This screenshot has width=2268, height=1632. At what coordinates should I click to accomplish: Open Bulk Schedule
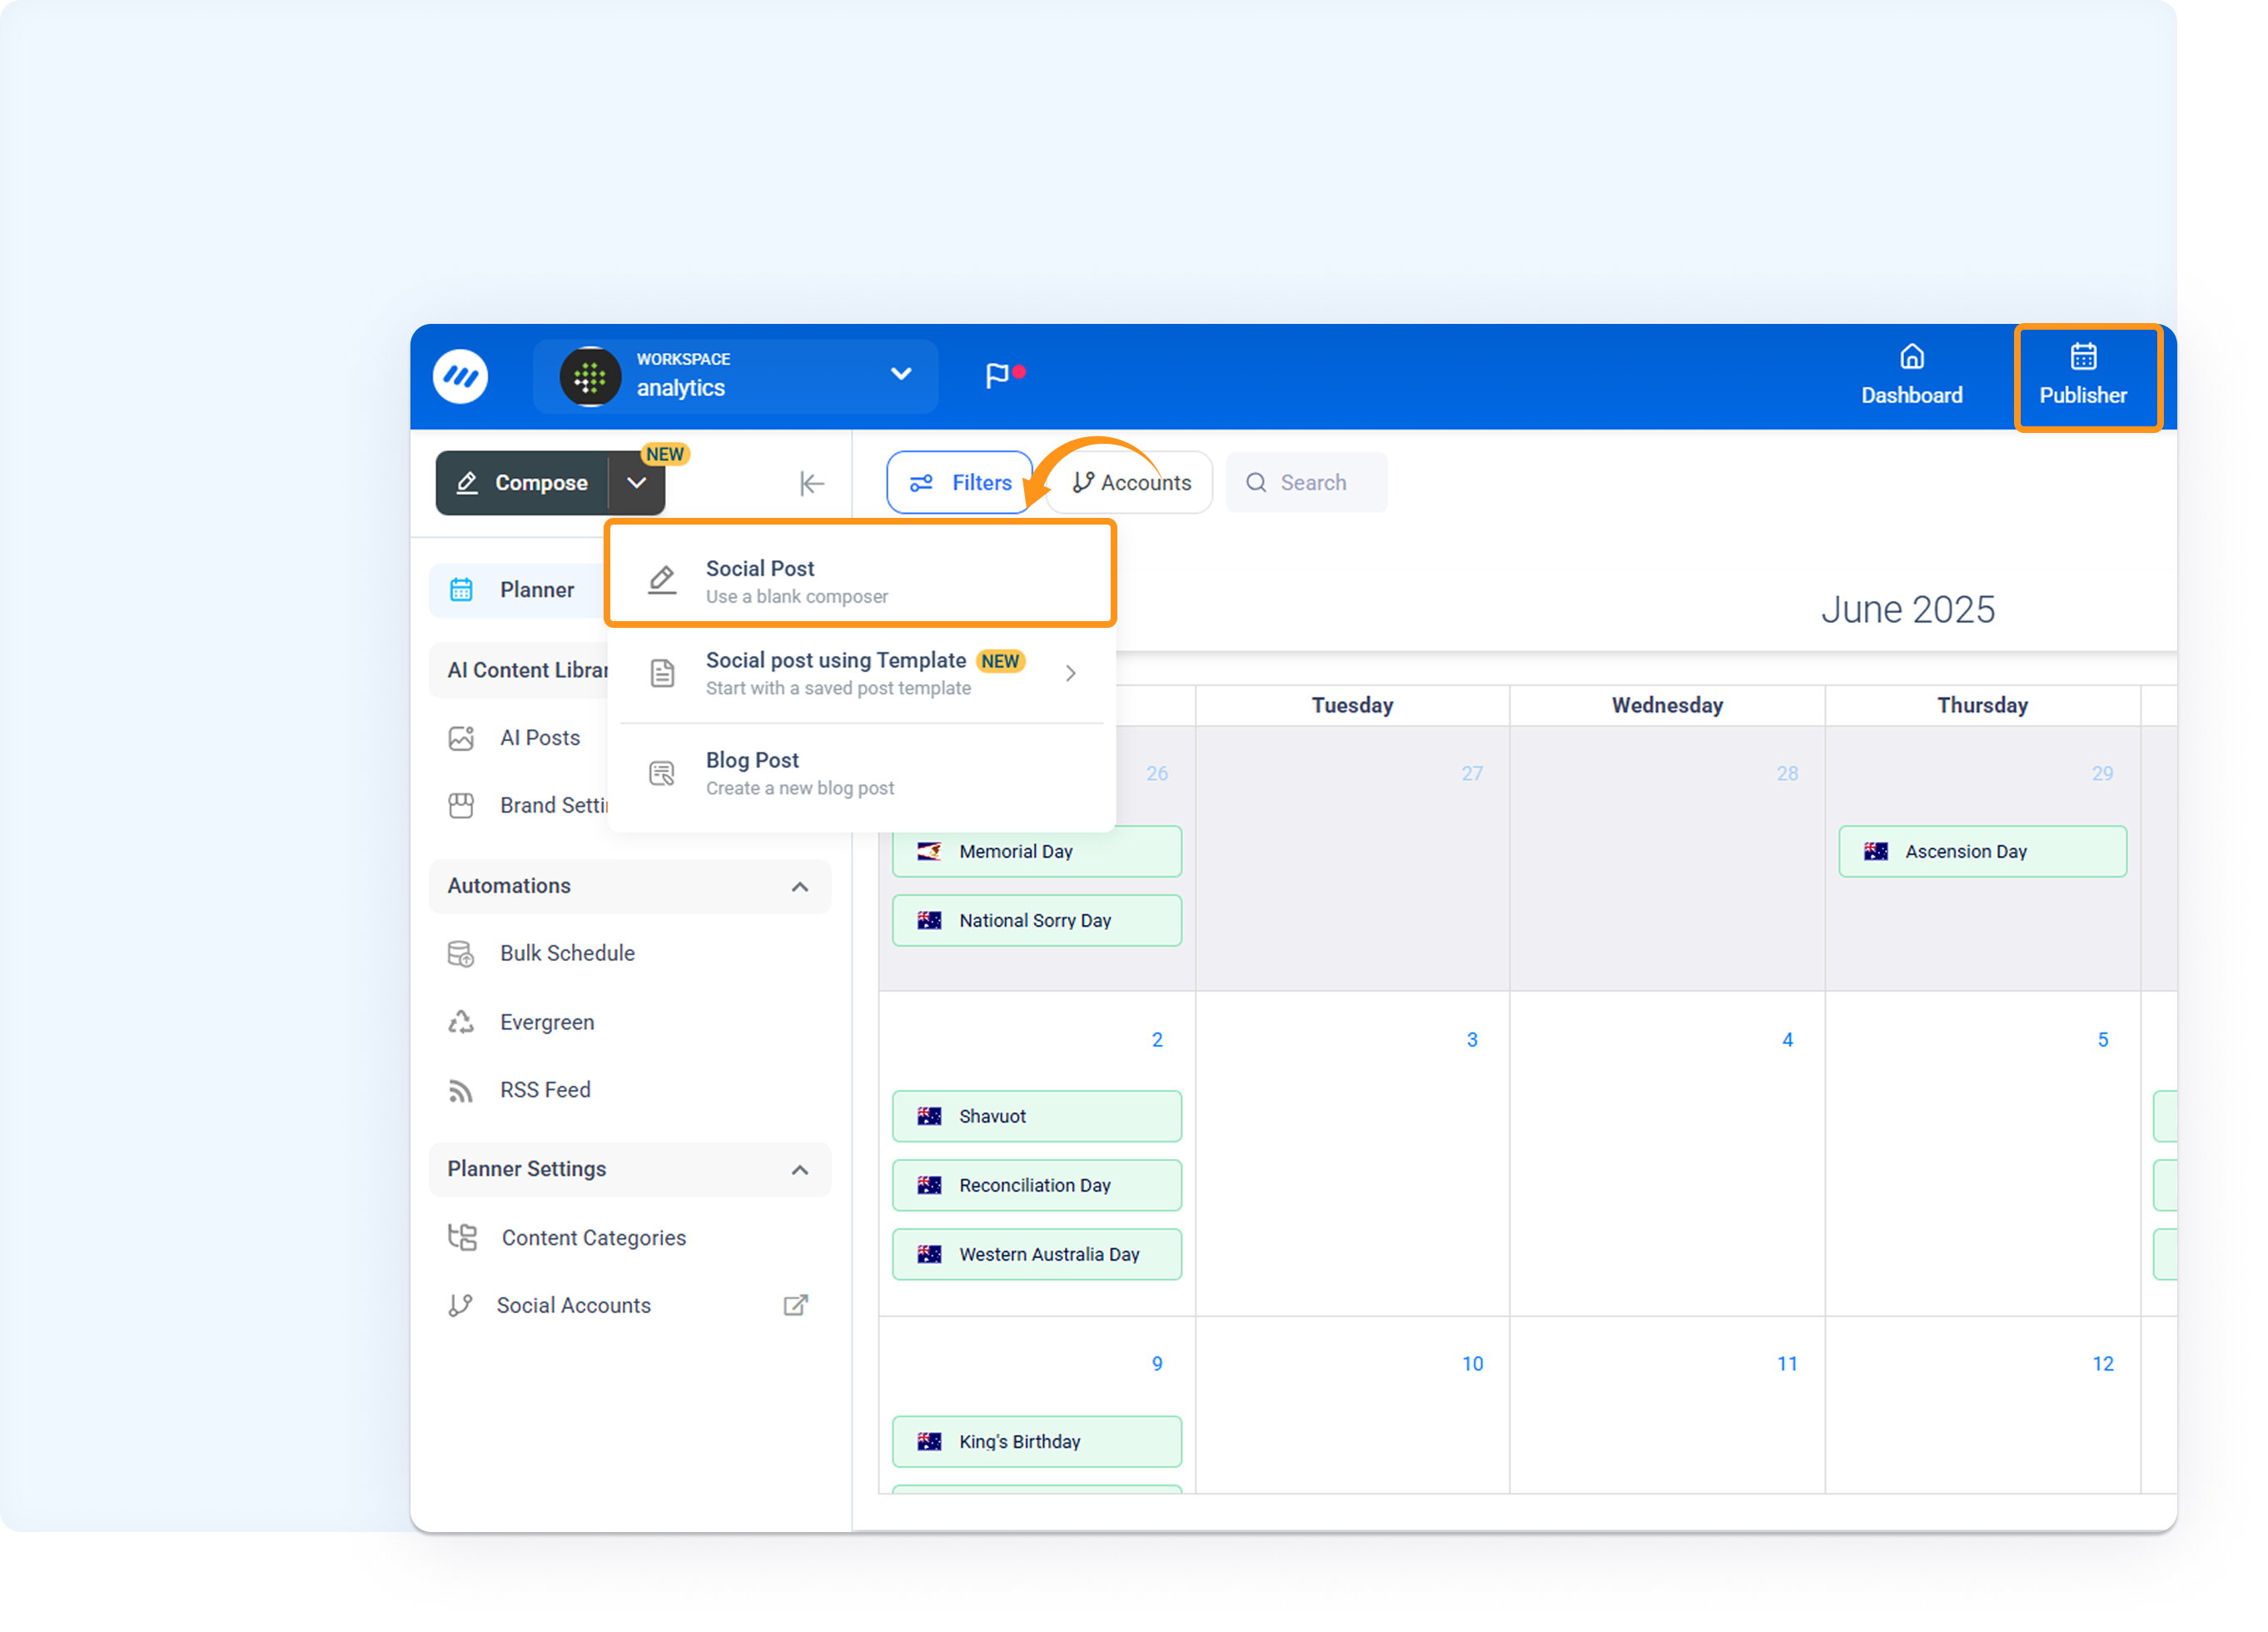[567, 954]
